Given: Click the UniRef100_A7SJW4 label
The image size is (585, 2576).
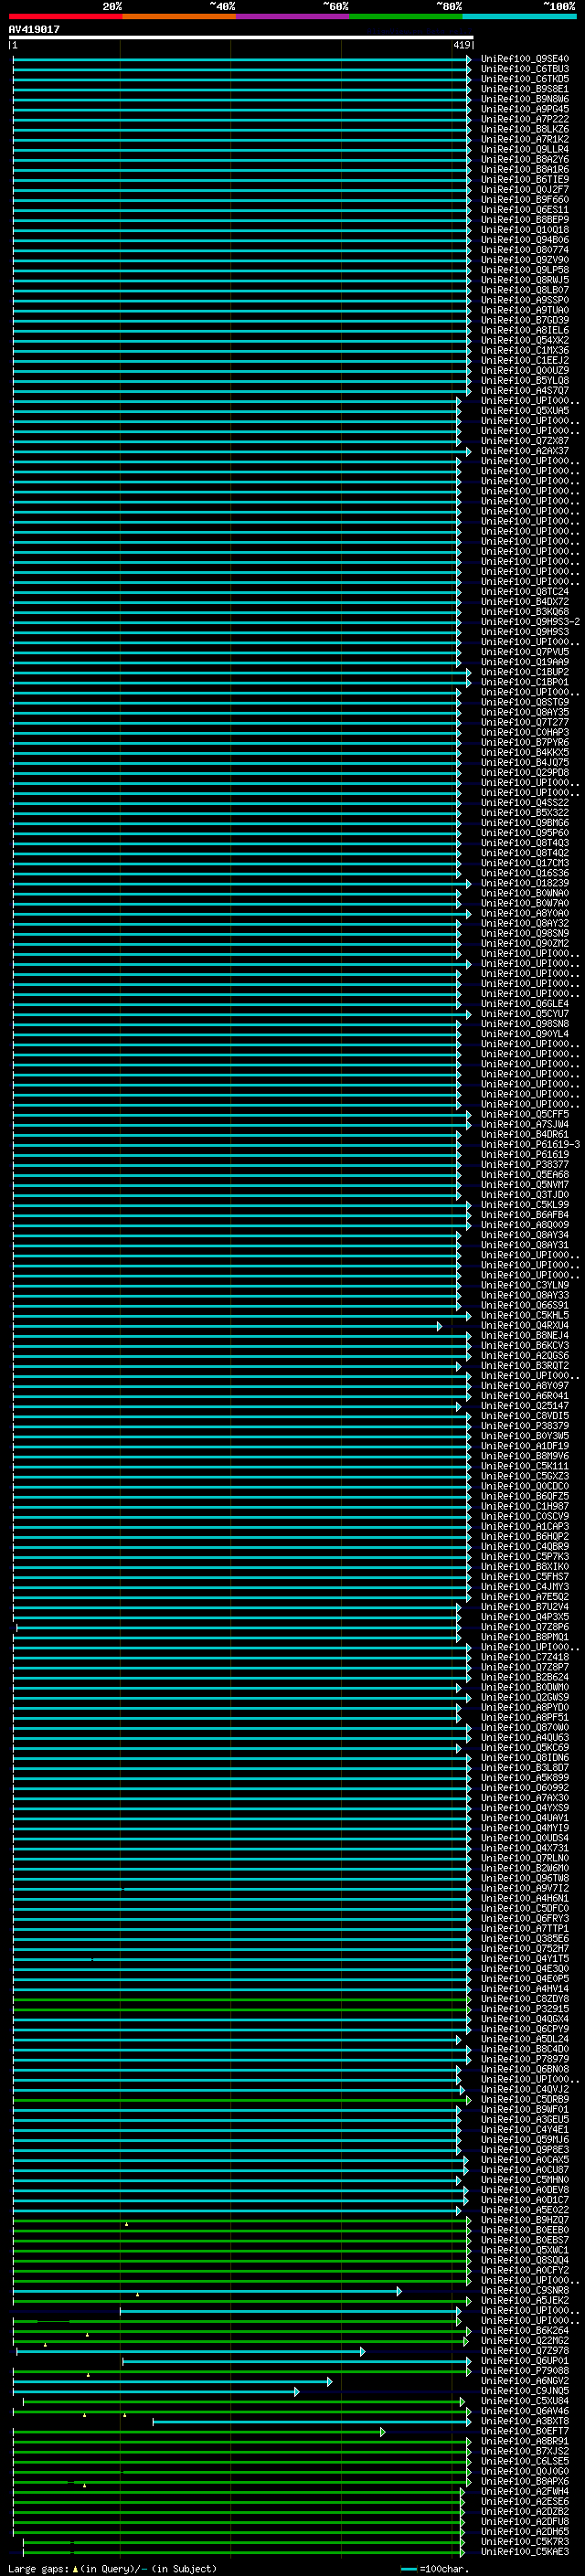Looking at the screenshot, I should (x=524, y=1124).
